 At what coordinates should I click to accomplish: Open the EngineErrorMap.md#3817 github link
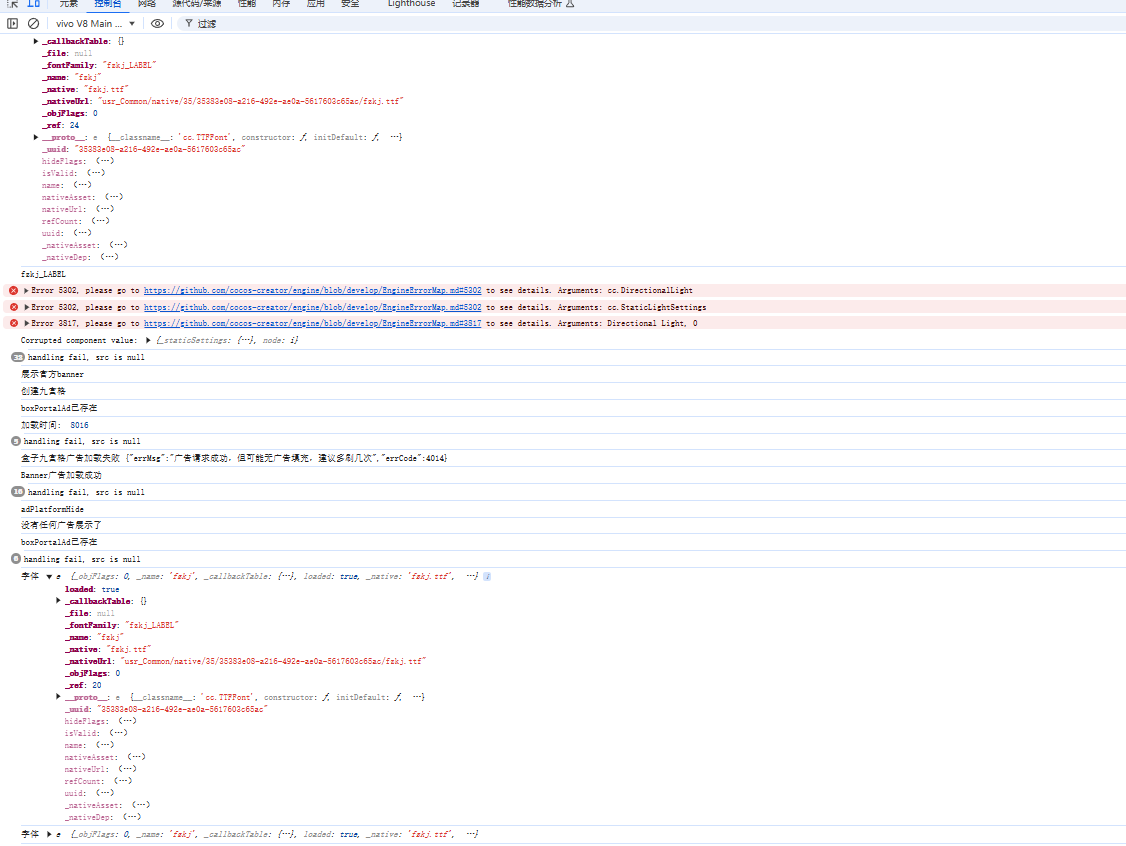click(x=312, y=324)
